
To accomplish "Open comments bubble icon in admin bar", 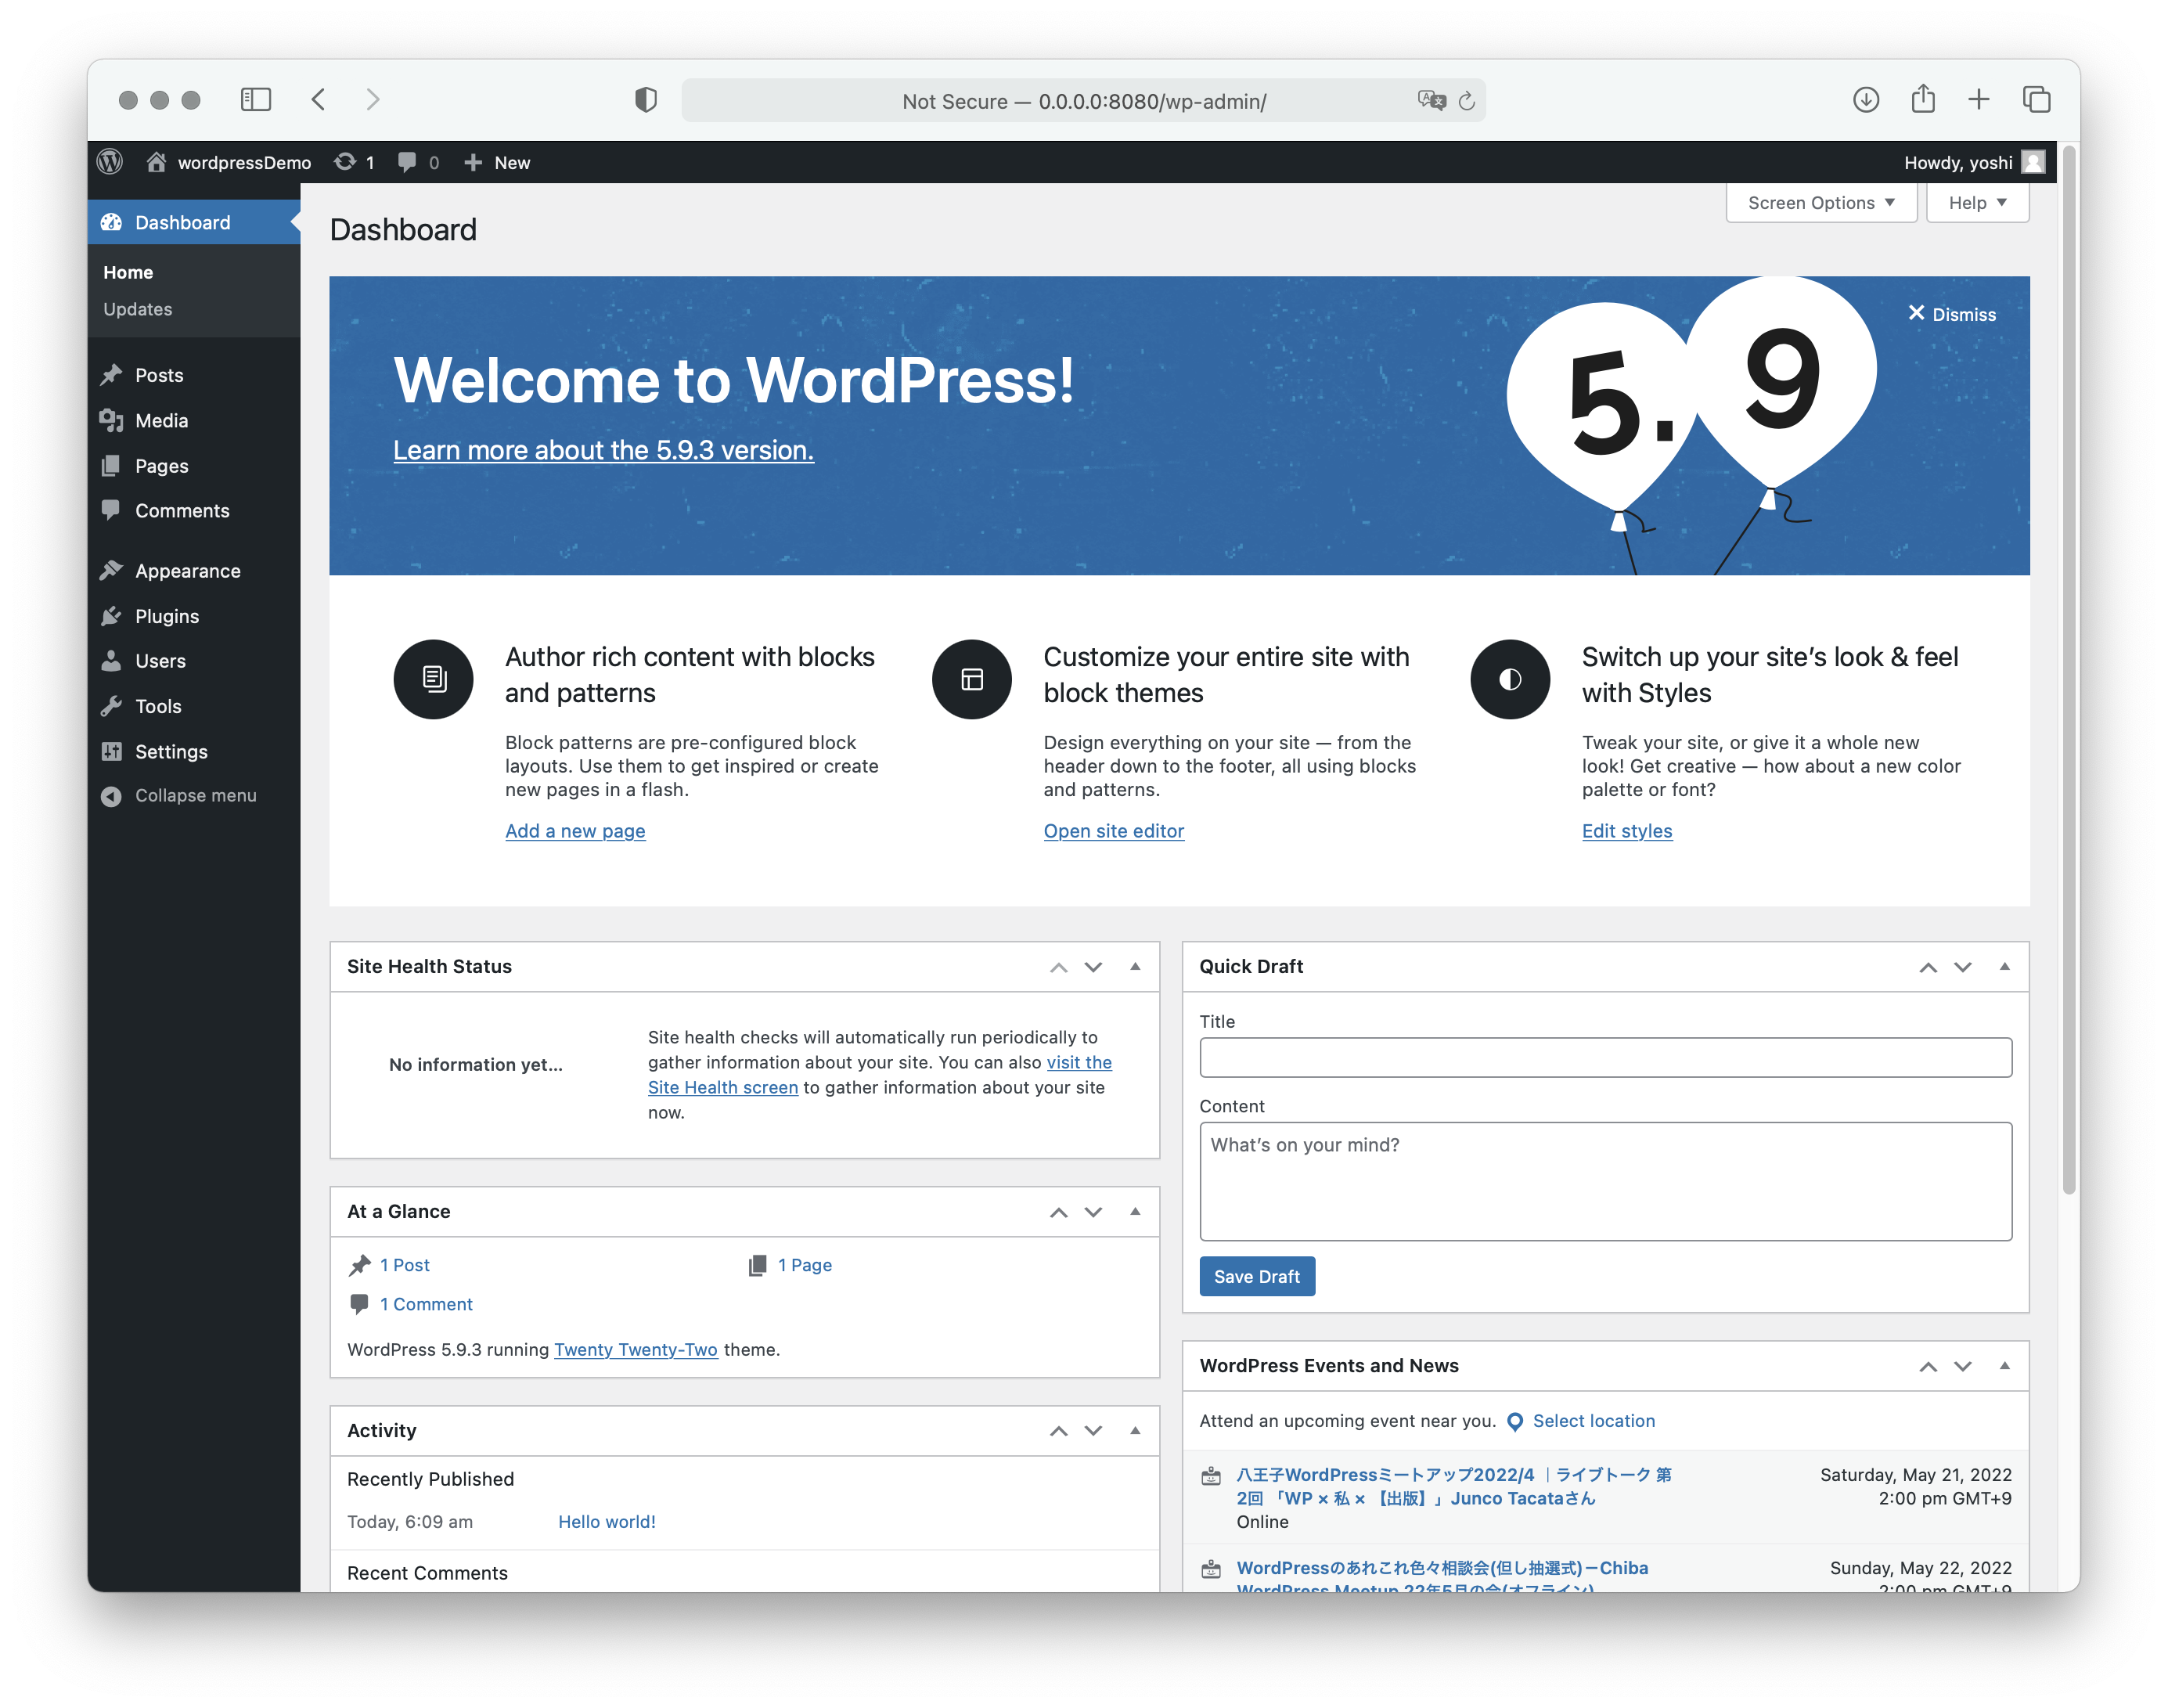I will click(x=407, y=162).
